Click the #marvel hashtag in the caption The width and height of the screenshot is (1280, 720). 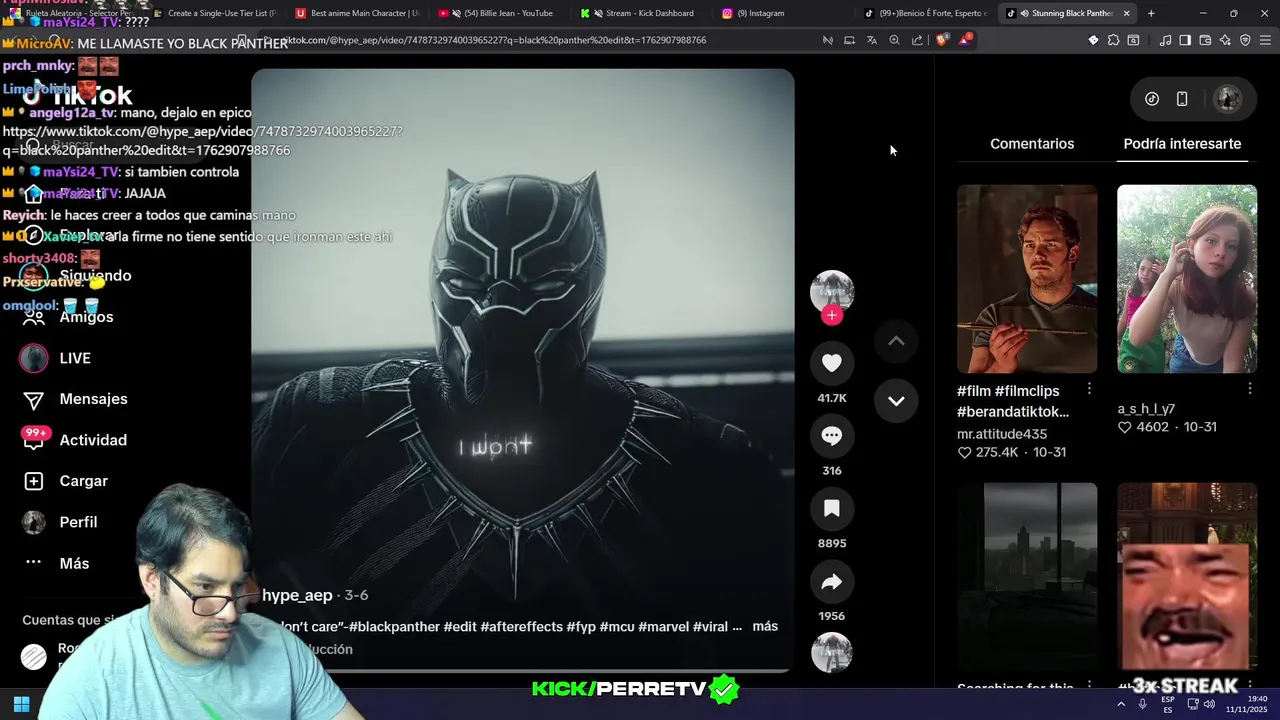point(663,626)
